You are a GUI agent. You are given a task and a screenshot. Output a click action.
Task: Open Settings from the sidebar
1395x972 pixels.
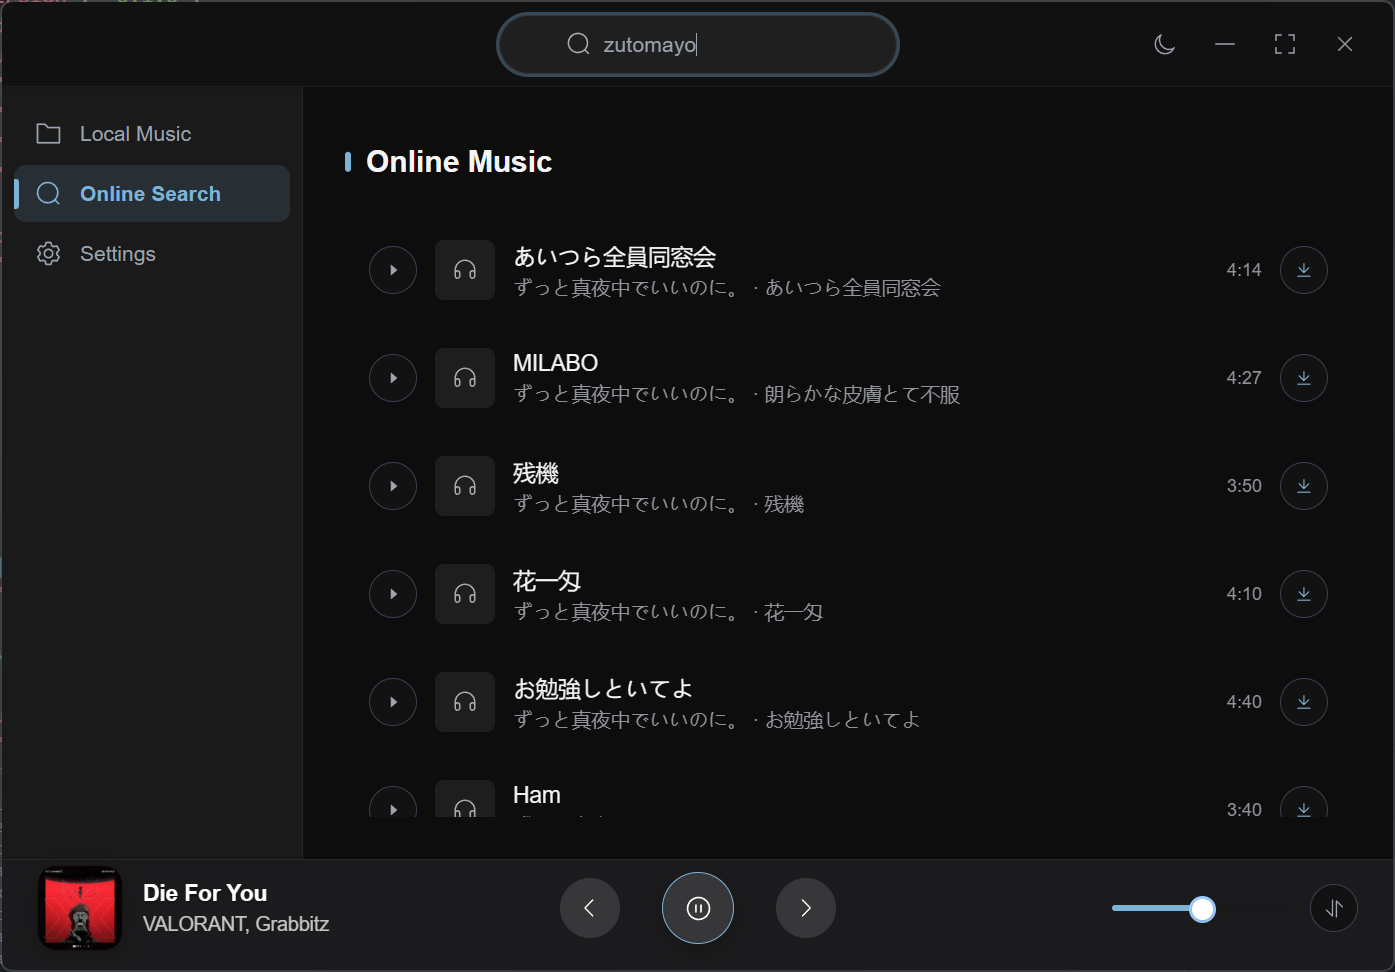(x=117, y=253)
